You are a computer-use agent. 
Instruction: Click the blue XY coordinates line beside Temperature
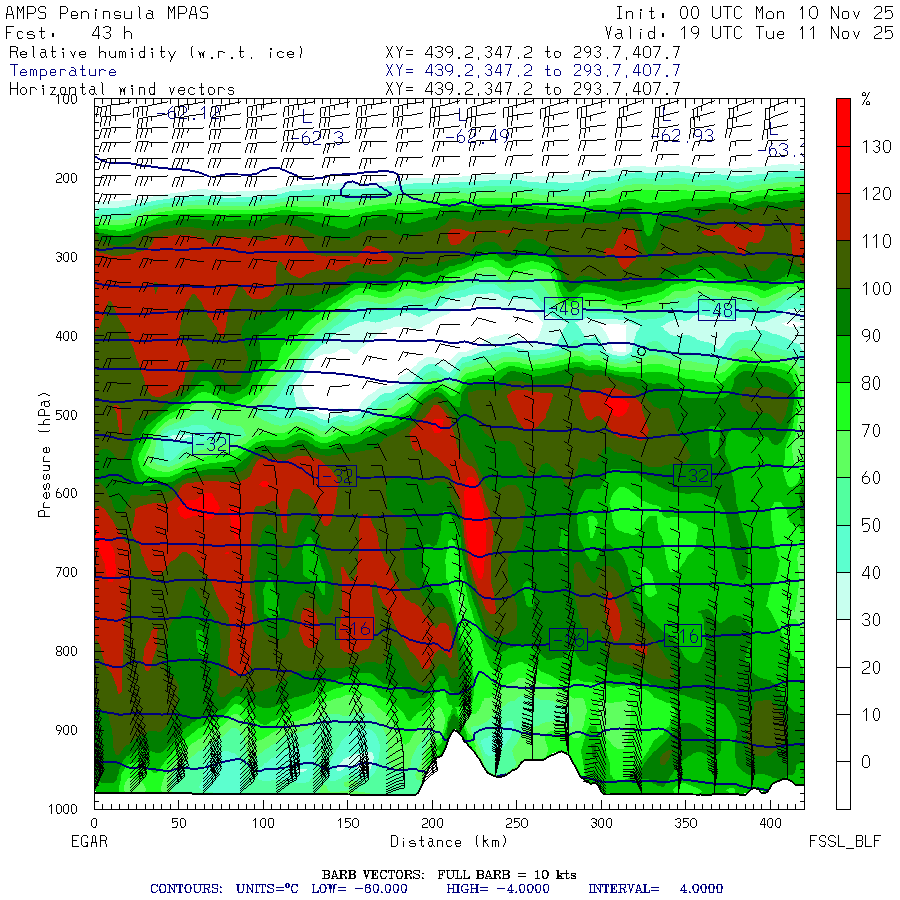(x=533, y=71)
